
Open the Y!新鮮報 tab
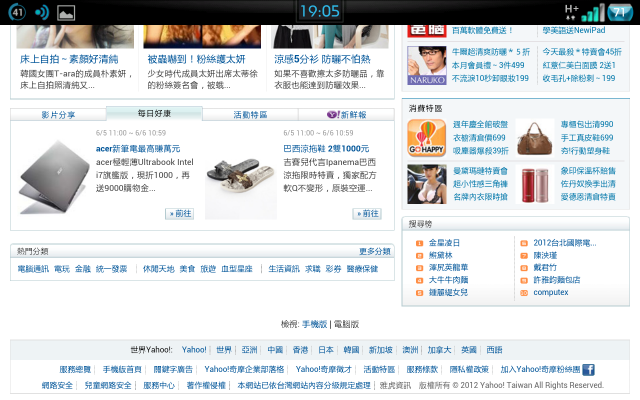click(x=347, y=115)
